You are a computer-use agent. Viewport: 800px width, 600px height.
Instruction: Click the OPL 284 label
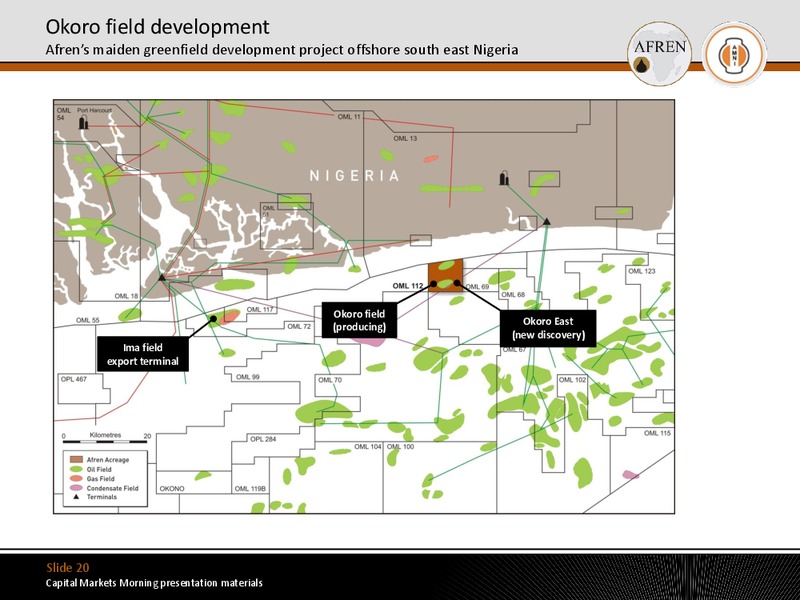263,439
